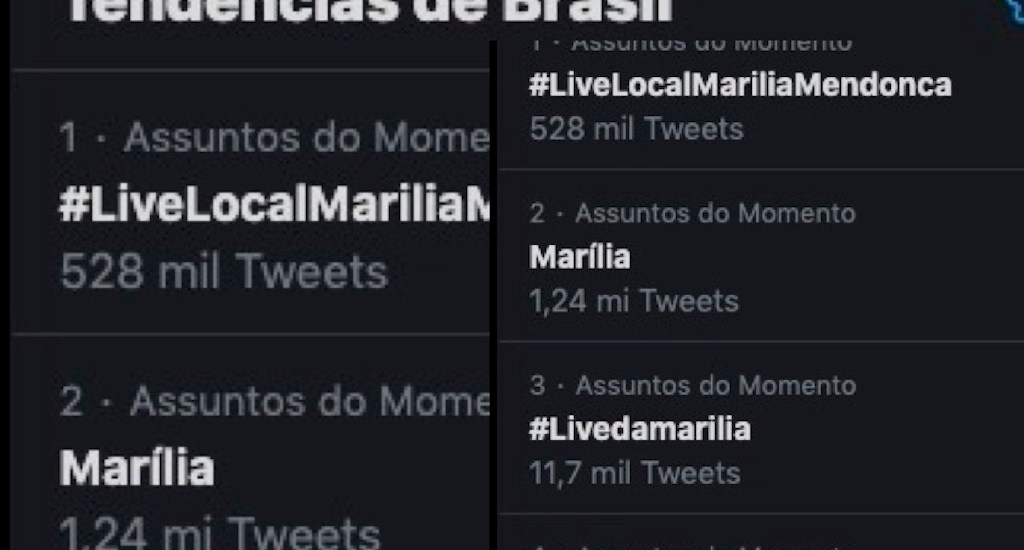Click cut-off rank 1 label atop right panel
The width and height of the screenshot is (1024, 550).
[690, 45]
